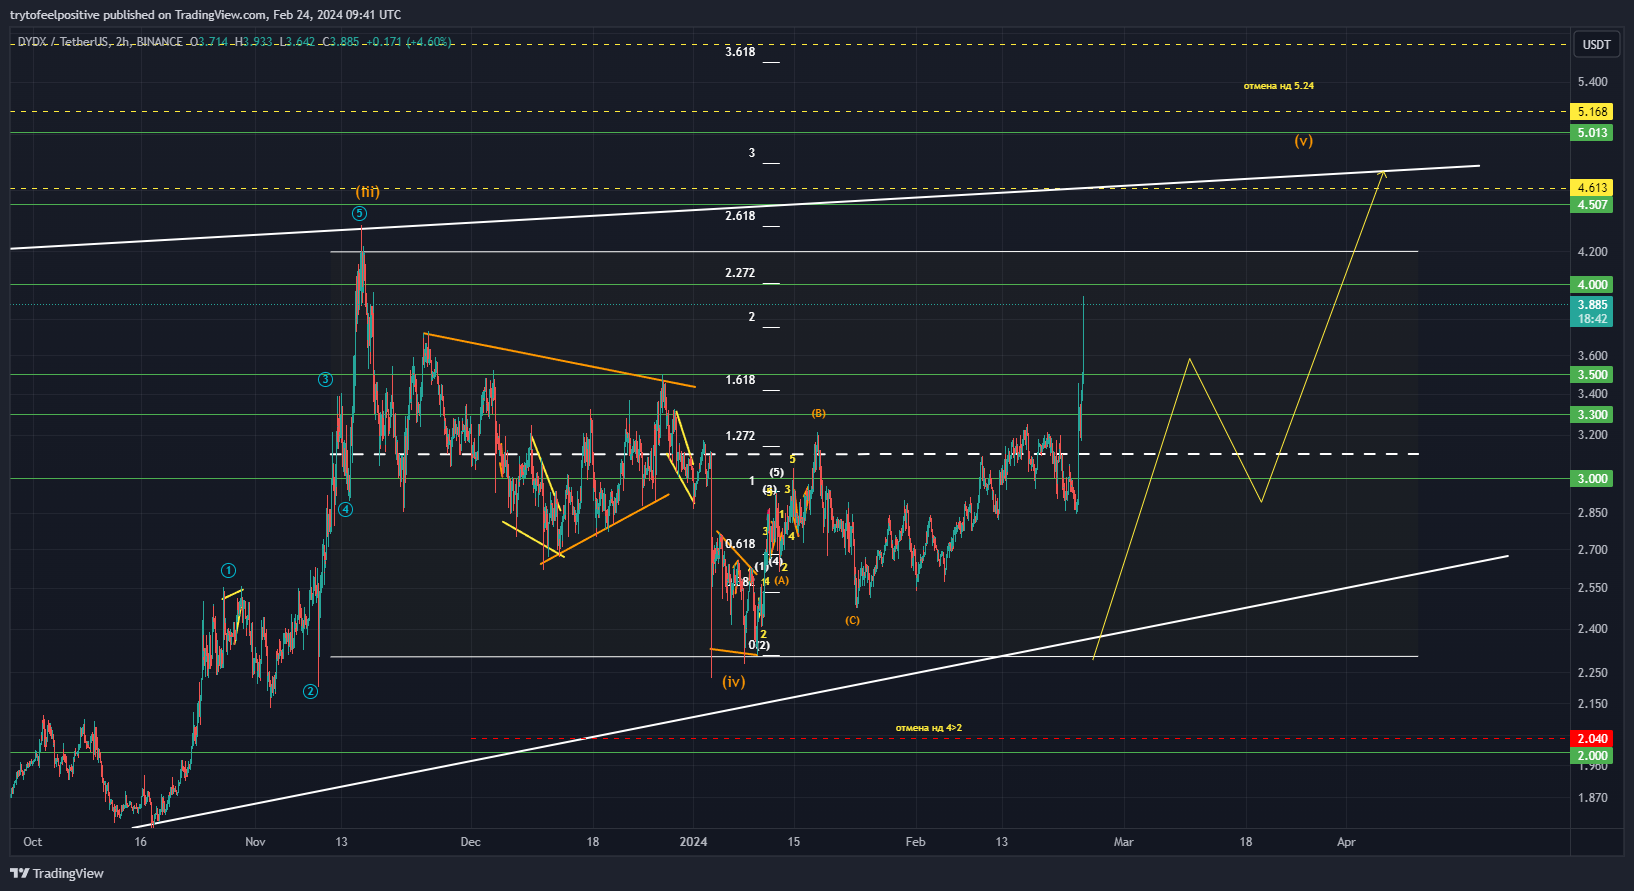Click the 0.618 Fibonacci level label
Viewport: 1634px width, 891px height.
pos(741,544)
